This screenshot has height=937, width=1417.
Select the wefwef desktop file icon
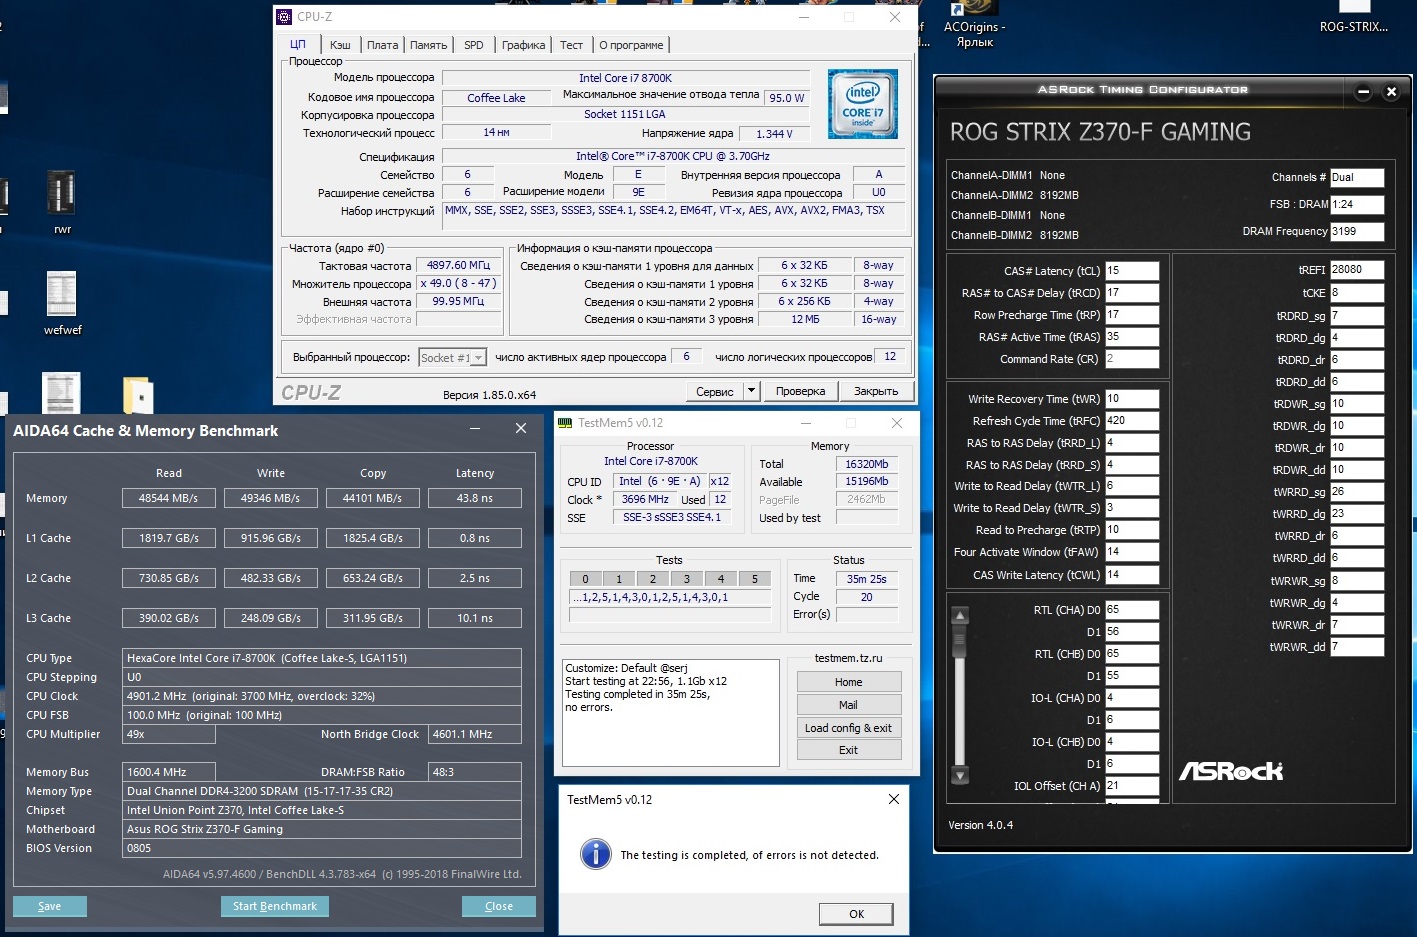click(x=62, y=303)
